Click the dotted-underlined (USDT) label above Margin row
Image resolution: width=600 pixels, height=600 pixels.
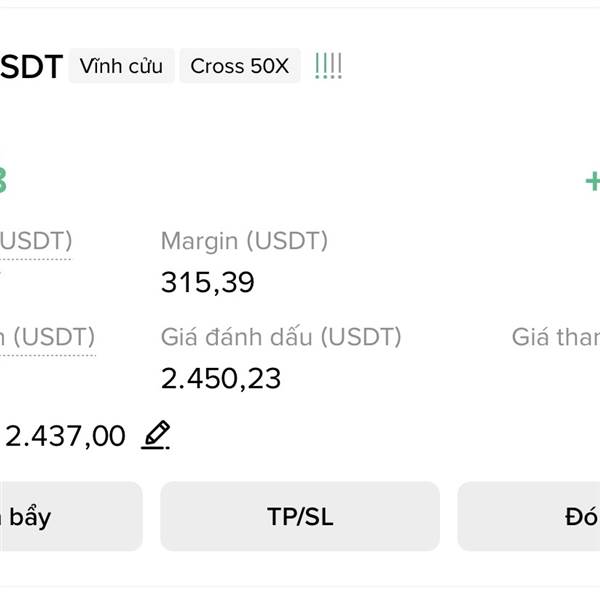pos(36,241)
